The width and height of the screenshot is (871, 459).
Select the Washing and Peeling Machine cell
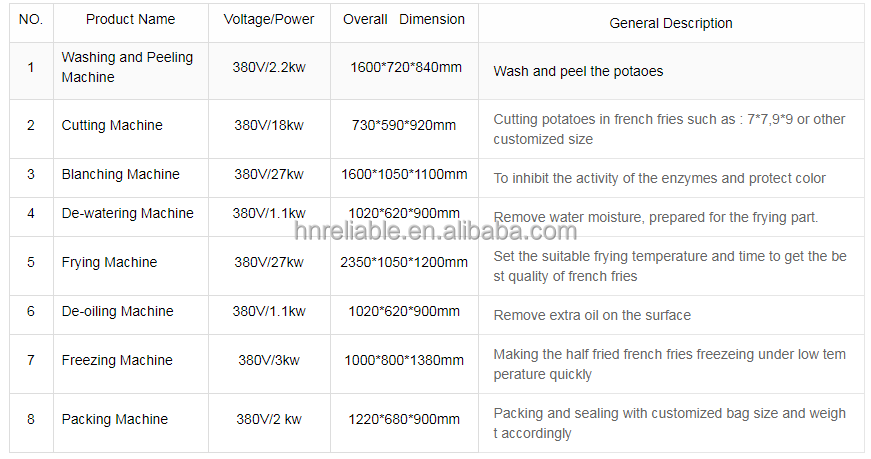pos(127,67)
